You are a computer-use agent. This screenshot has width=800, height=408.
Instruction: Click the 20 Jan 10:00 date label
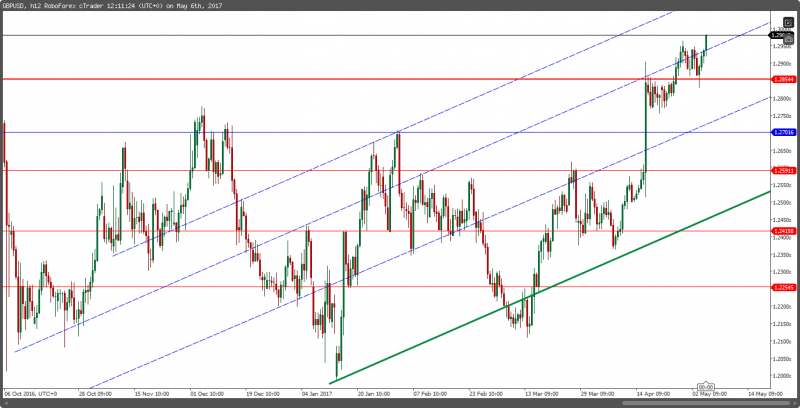pyautogui.click(x=374, y=394)
